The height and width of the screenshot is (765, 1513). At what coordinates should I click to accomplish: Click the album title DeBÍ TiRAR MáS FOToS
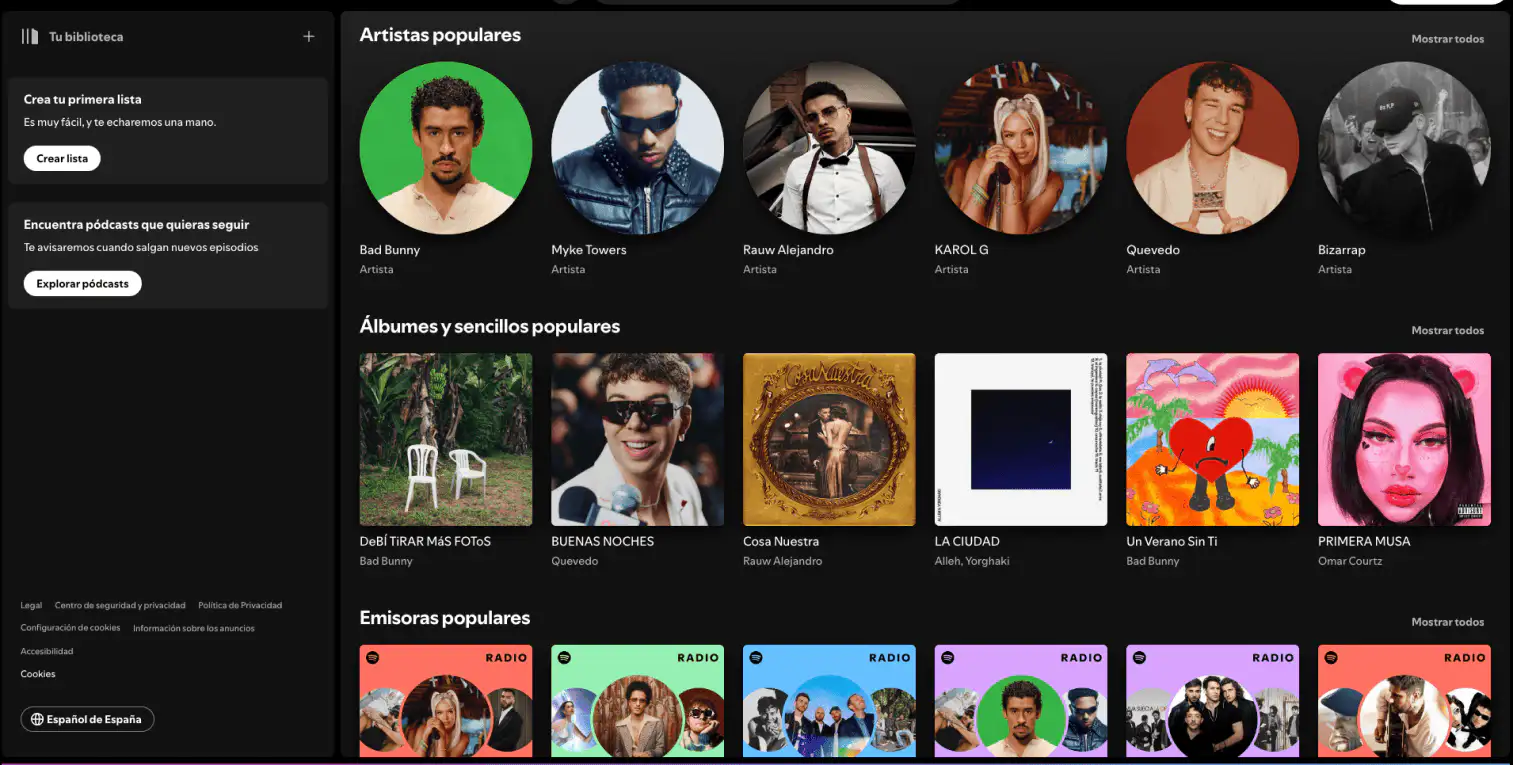pos(425,541)
